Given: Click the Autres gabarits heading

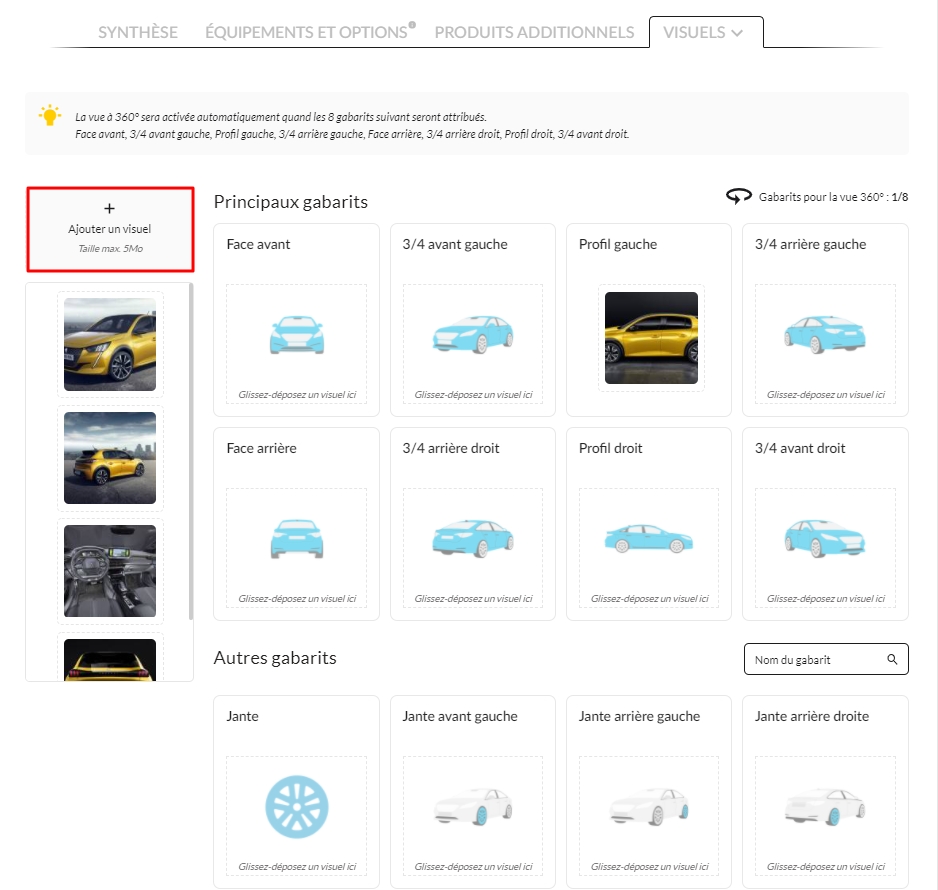Looking at the screenshot, I should click(x=275, y=657).
